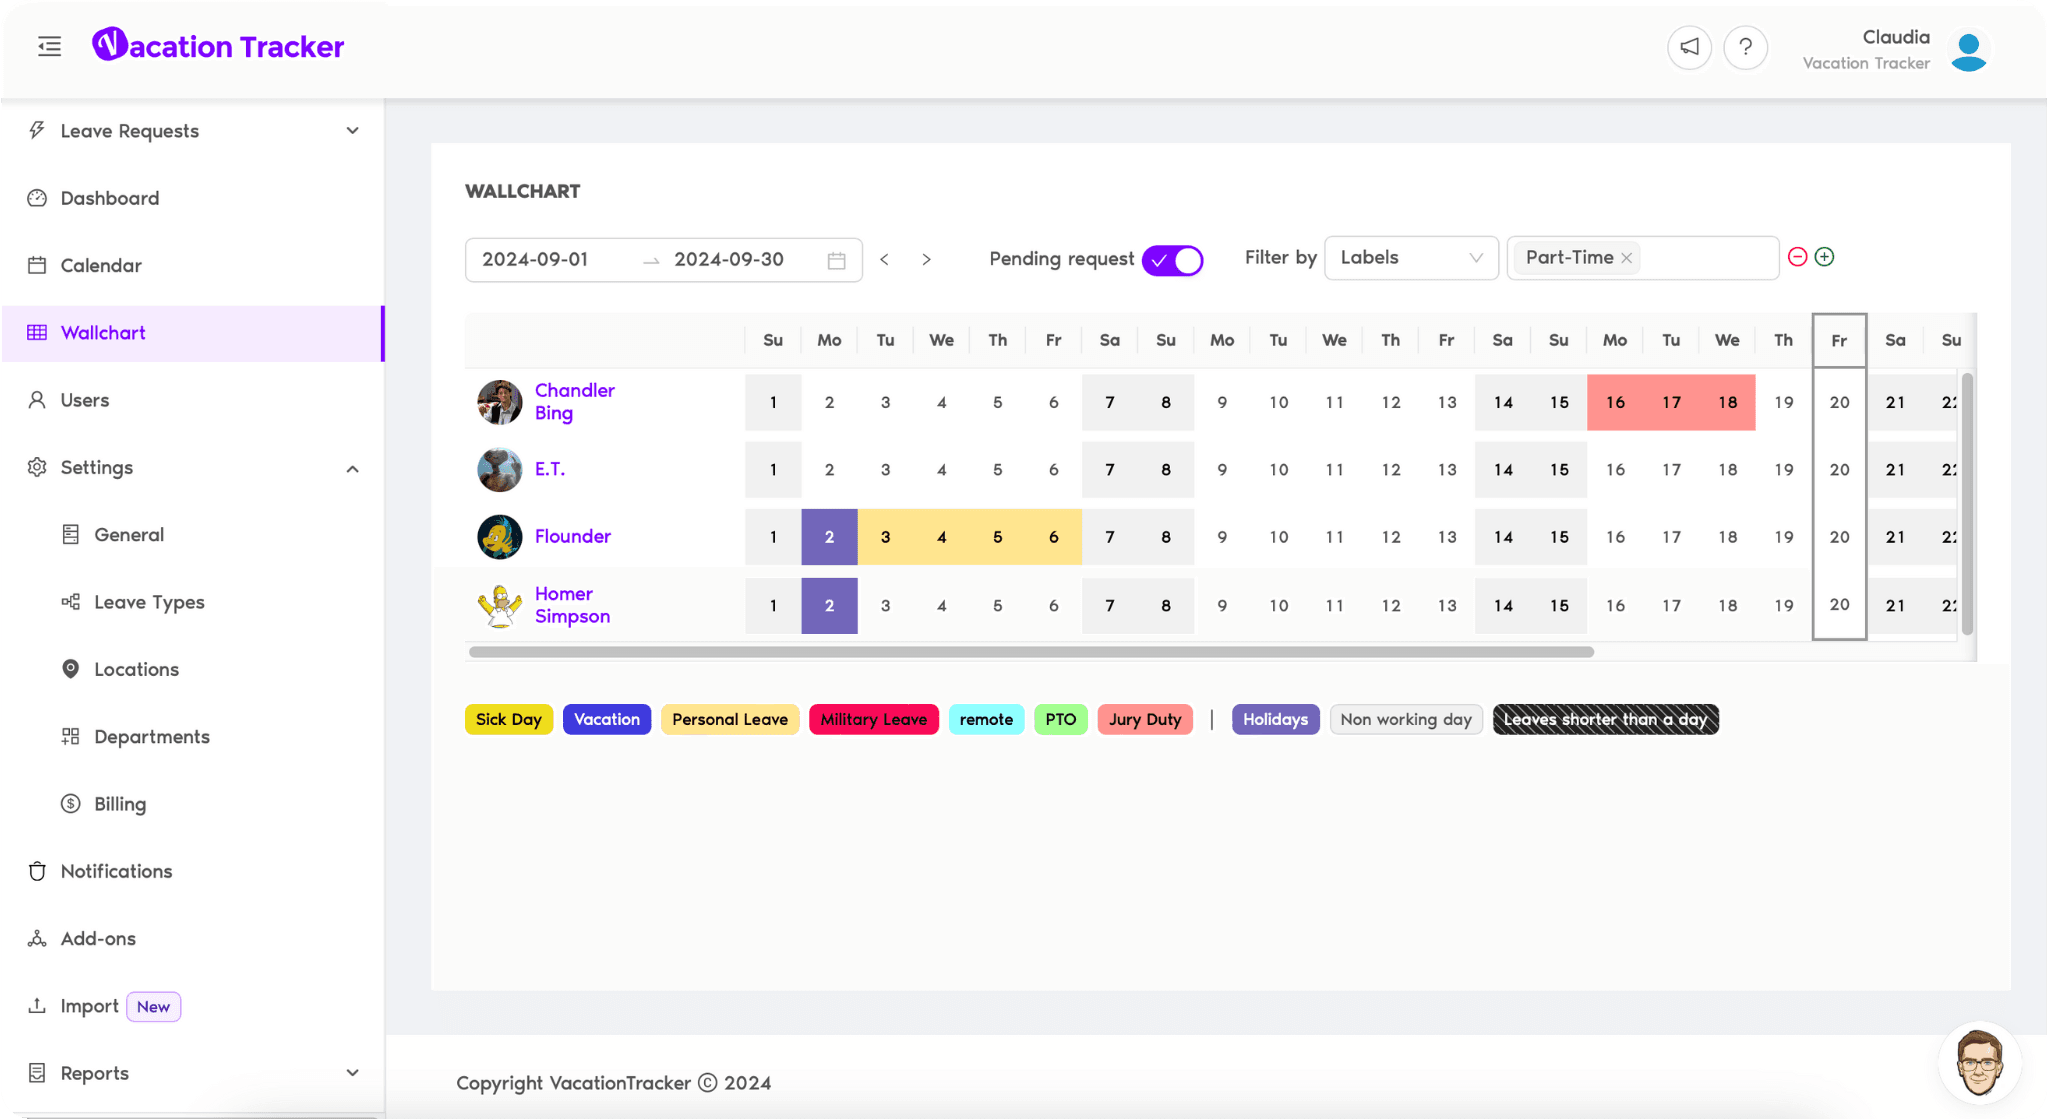Click the Add-ons sidebar icon
This screenshot has height=1119, width=2048.
tap(39, 938)
